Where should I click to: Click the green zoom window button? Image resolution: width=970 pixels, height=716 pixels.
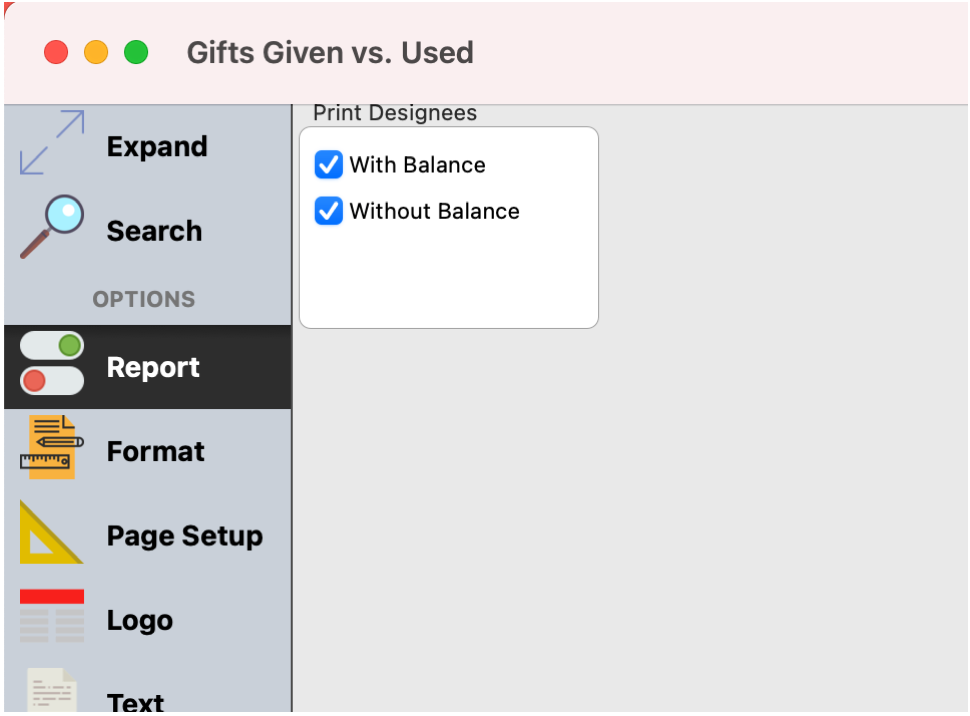136,53
